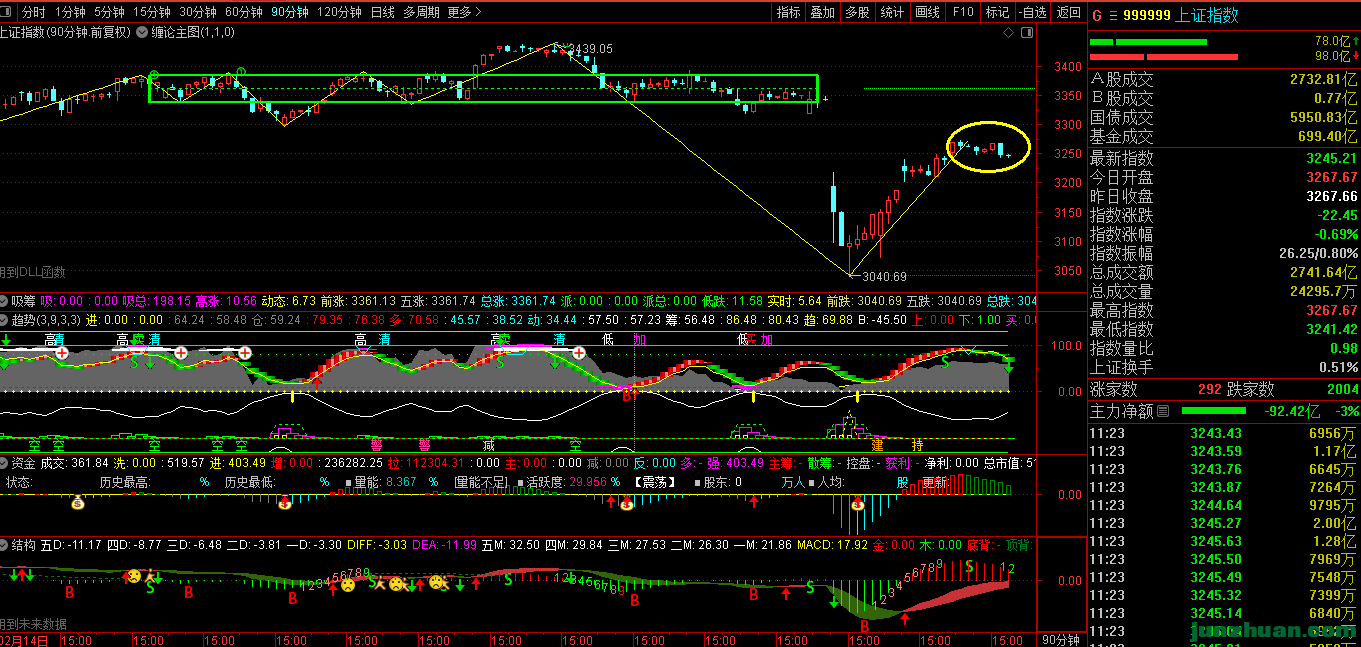Click the red G icon beside 999999

click(1096, 15)
